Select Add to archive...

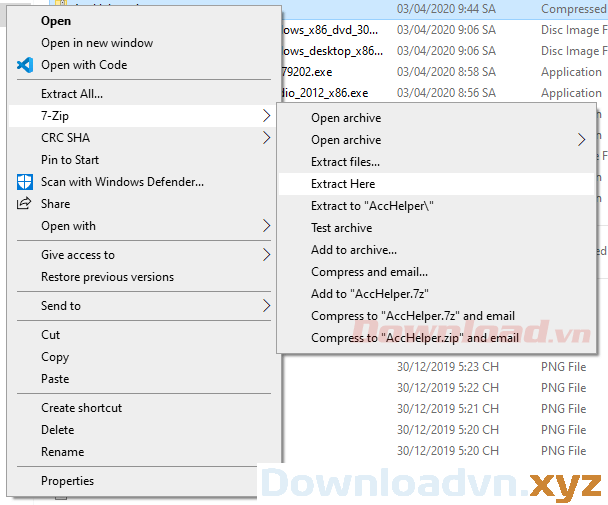pos(354,250)
